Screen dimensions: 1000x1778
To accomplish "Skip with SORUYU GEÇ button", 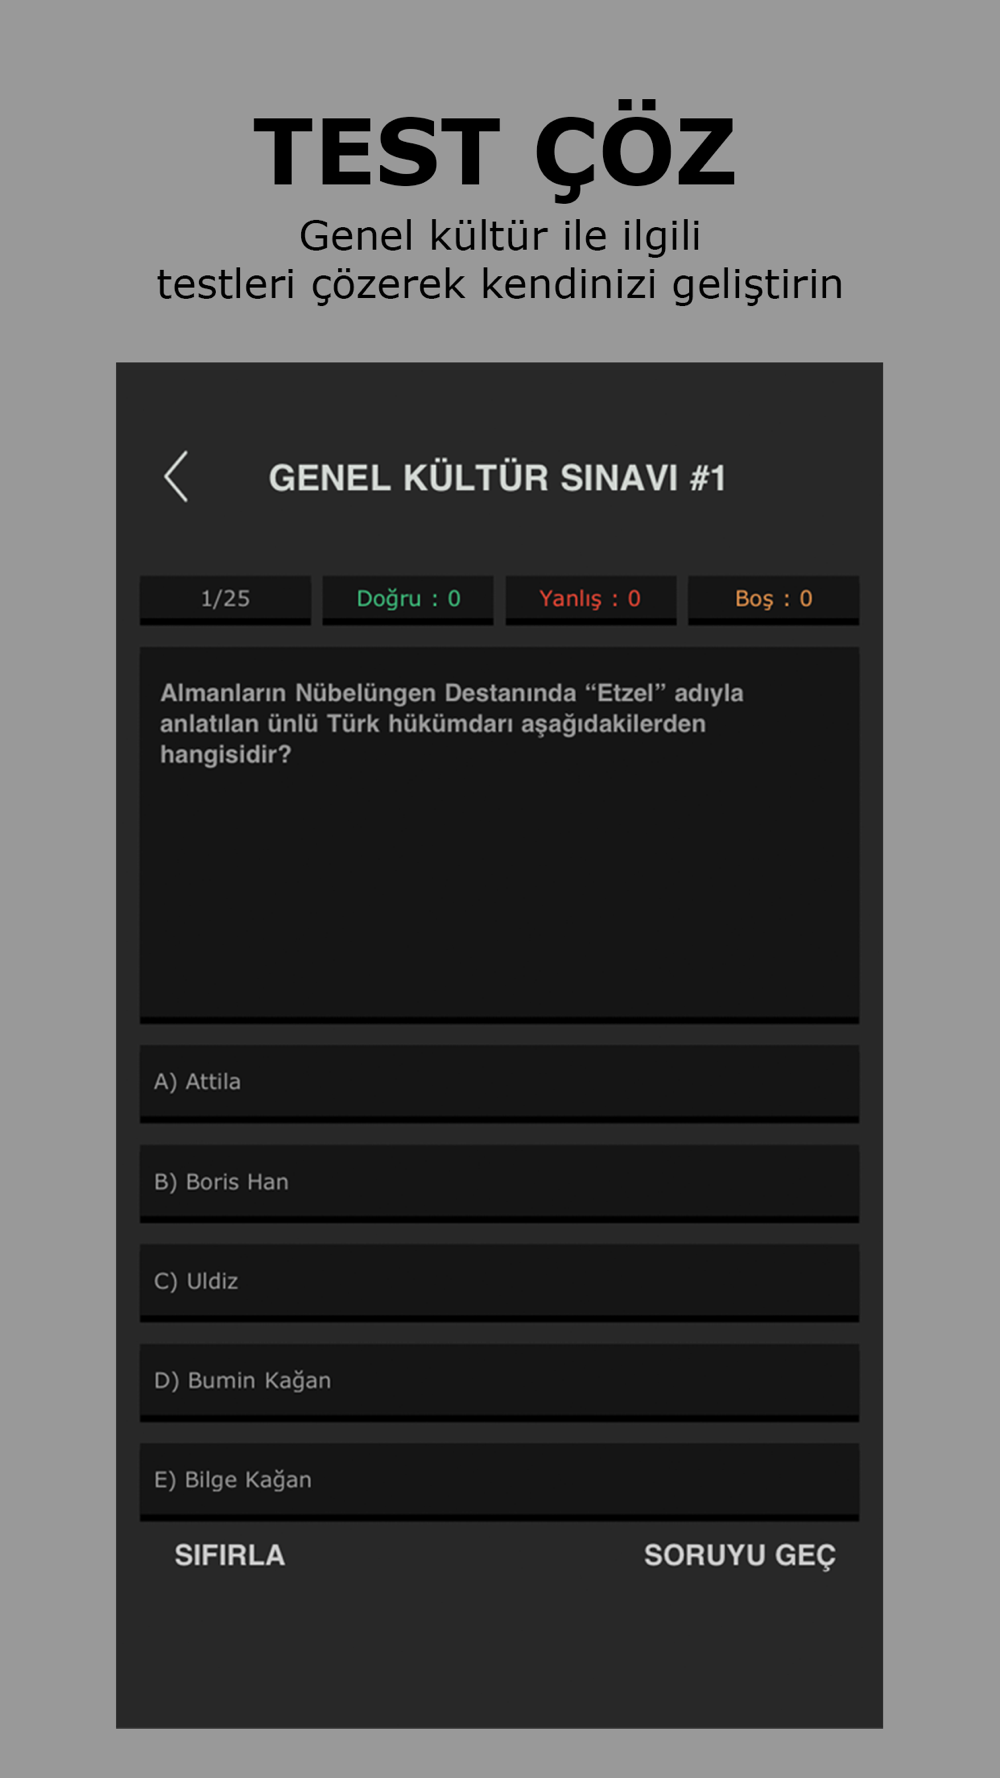I will (740, 1556).
